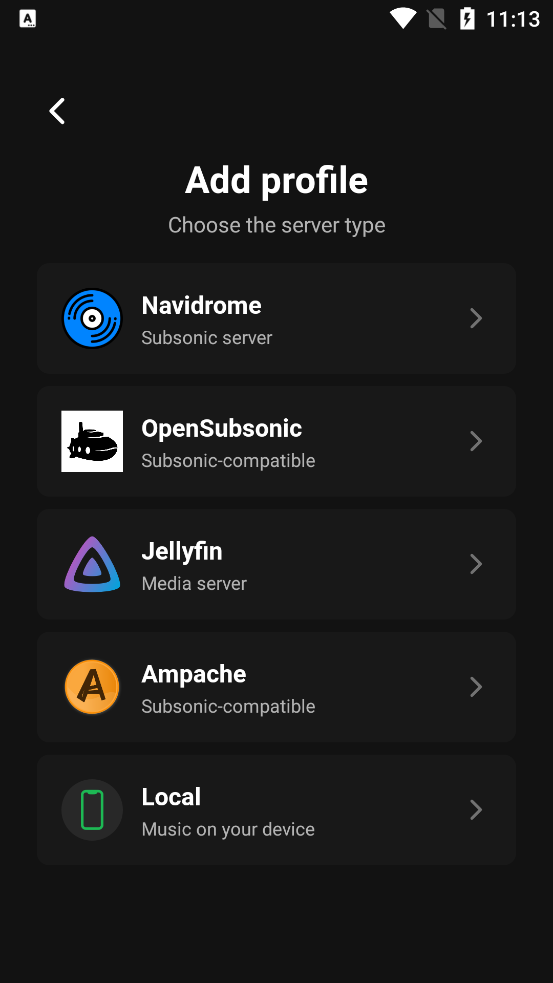Screen dimensions: 553x983
Task: Click the Jellyfin triangle logo icon
Action: 92,564
